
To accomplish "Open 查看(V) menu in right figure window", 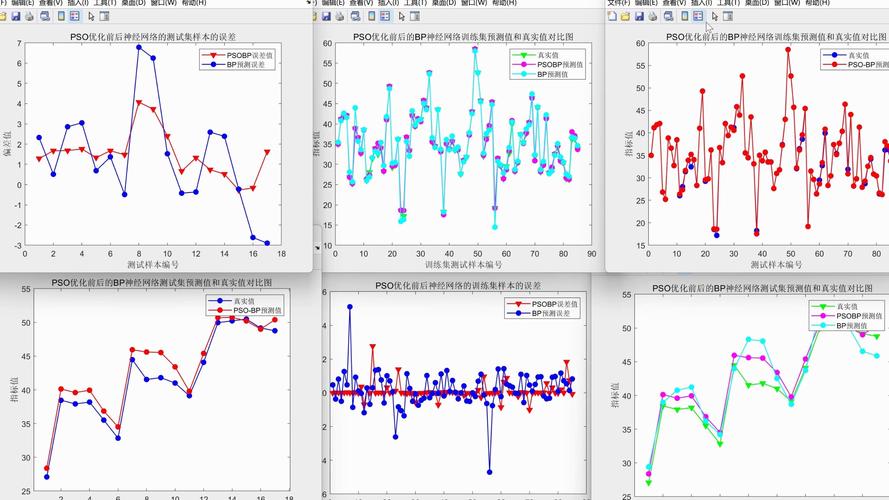I will [x=674, y=3].
